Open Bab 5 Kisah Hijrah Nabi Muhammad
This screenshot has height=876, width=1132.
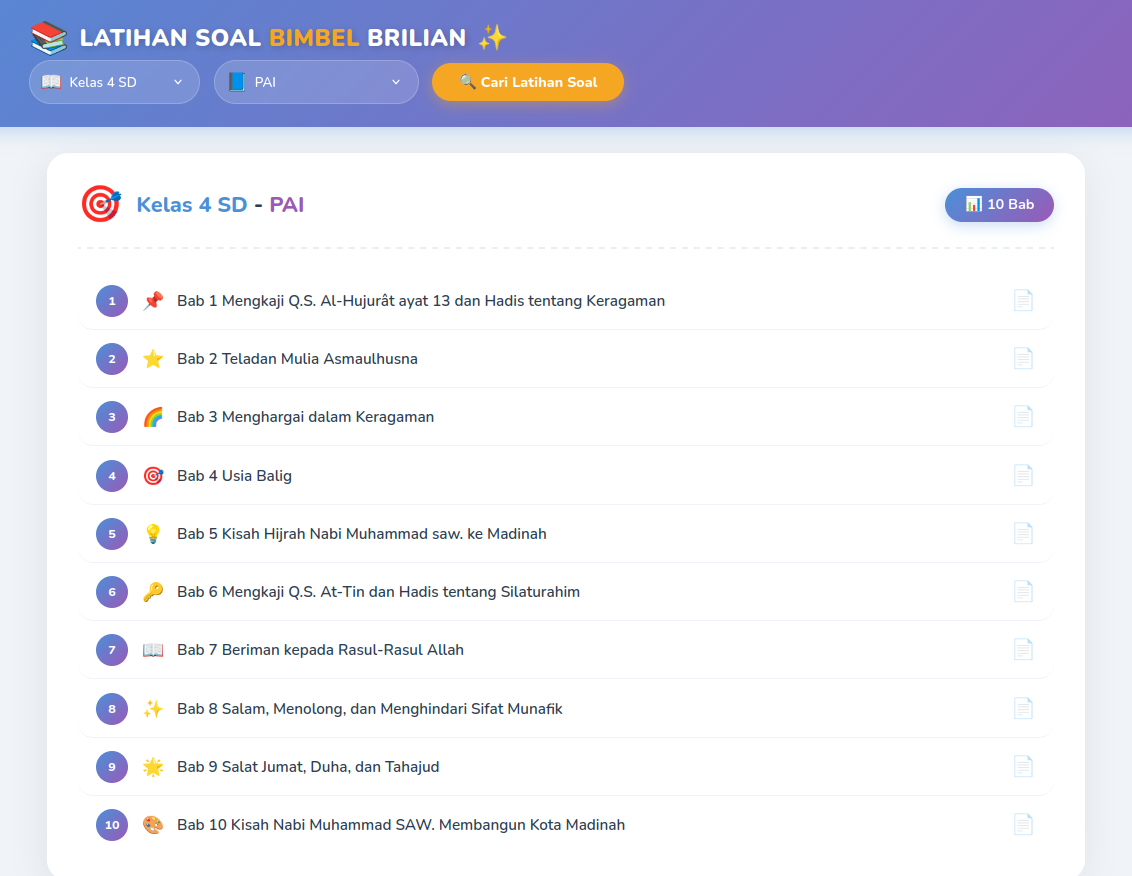[565, 534]
